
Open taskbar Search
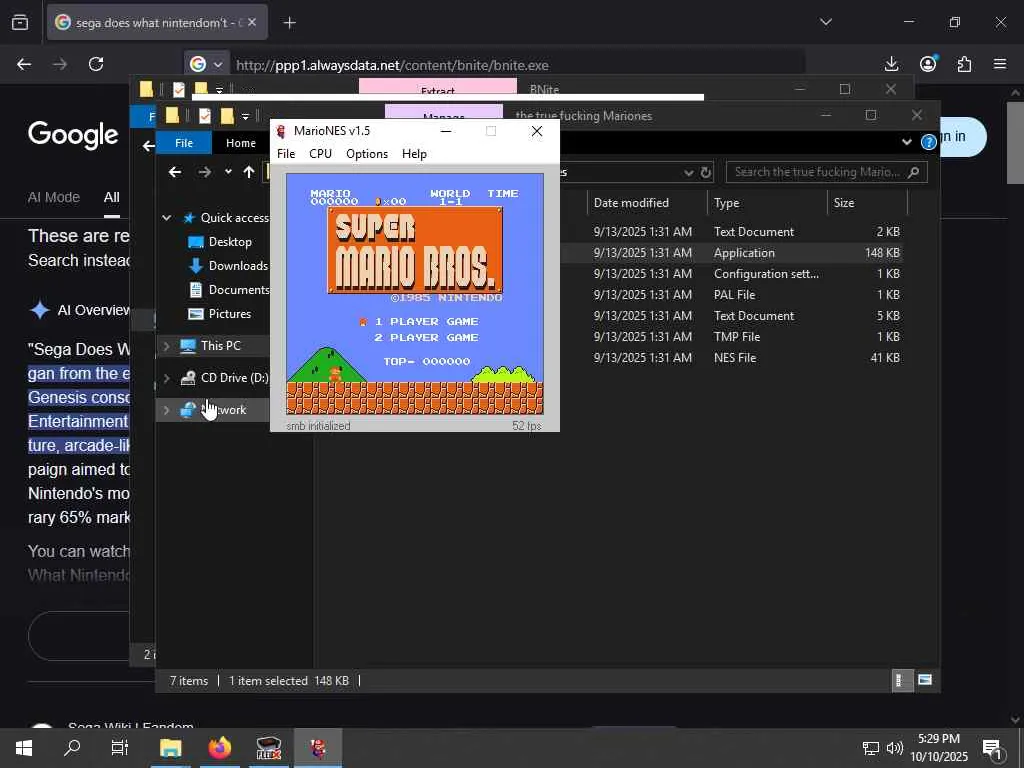(72, 748)
